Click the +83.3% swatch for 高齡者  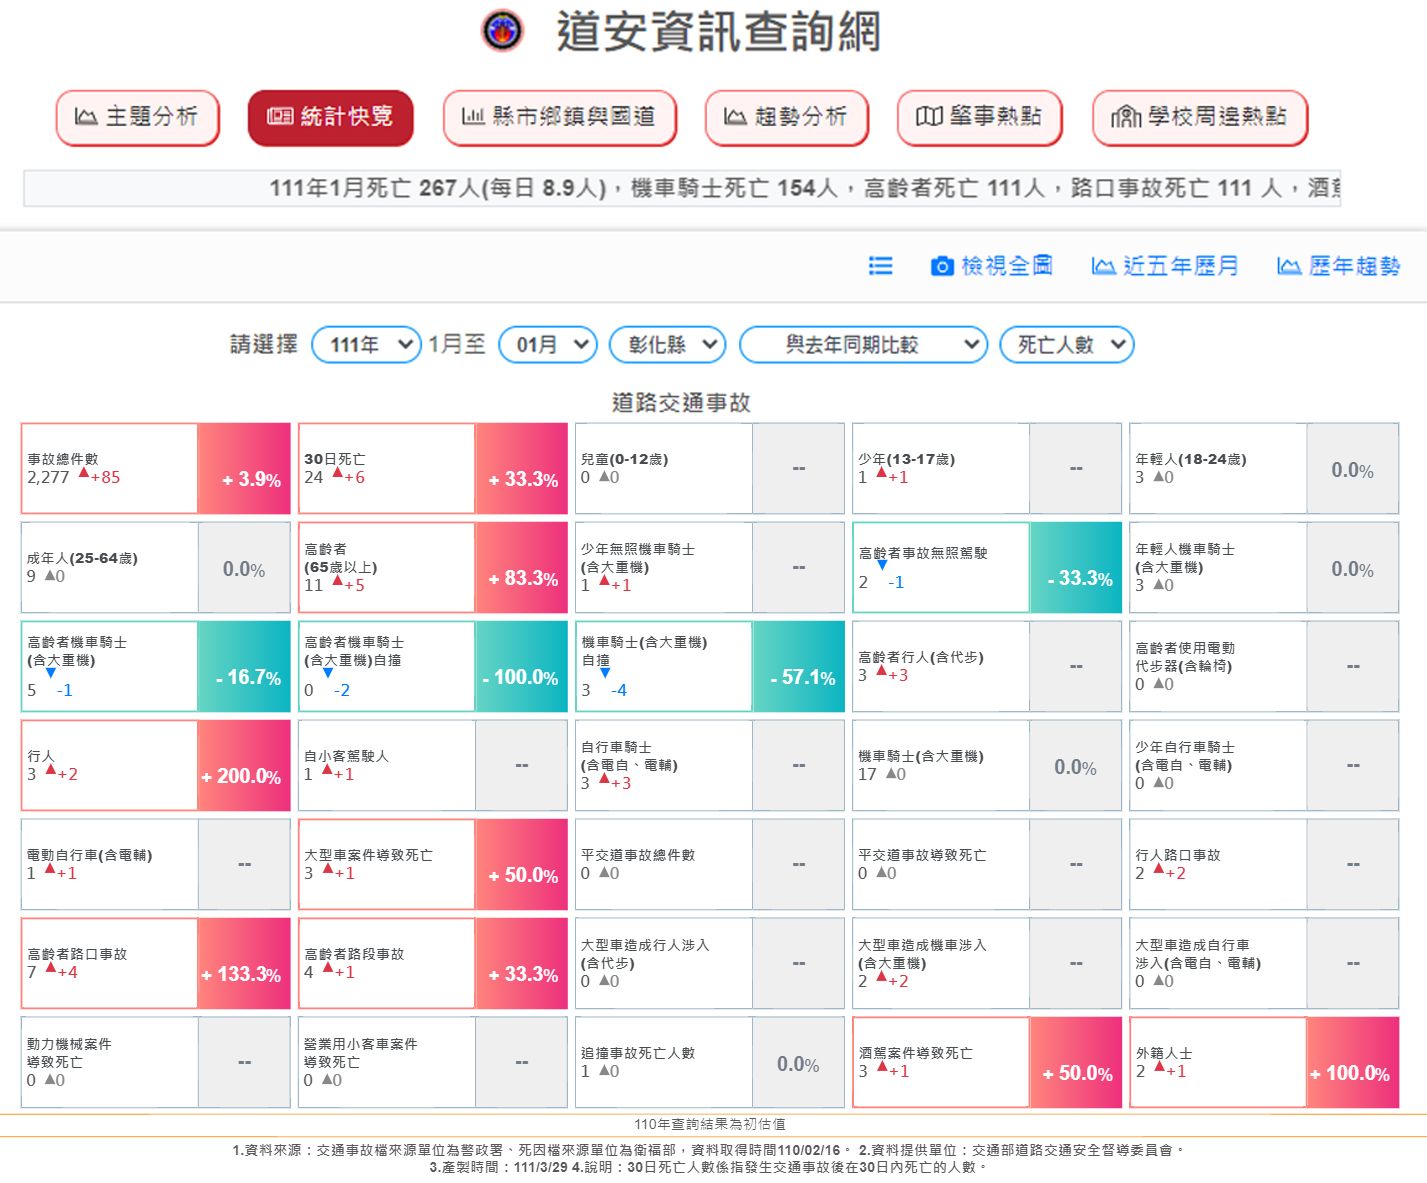point(521,568)
